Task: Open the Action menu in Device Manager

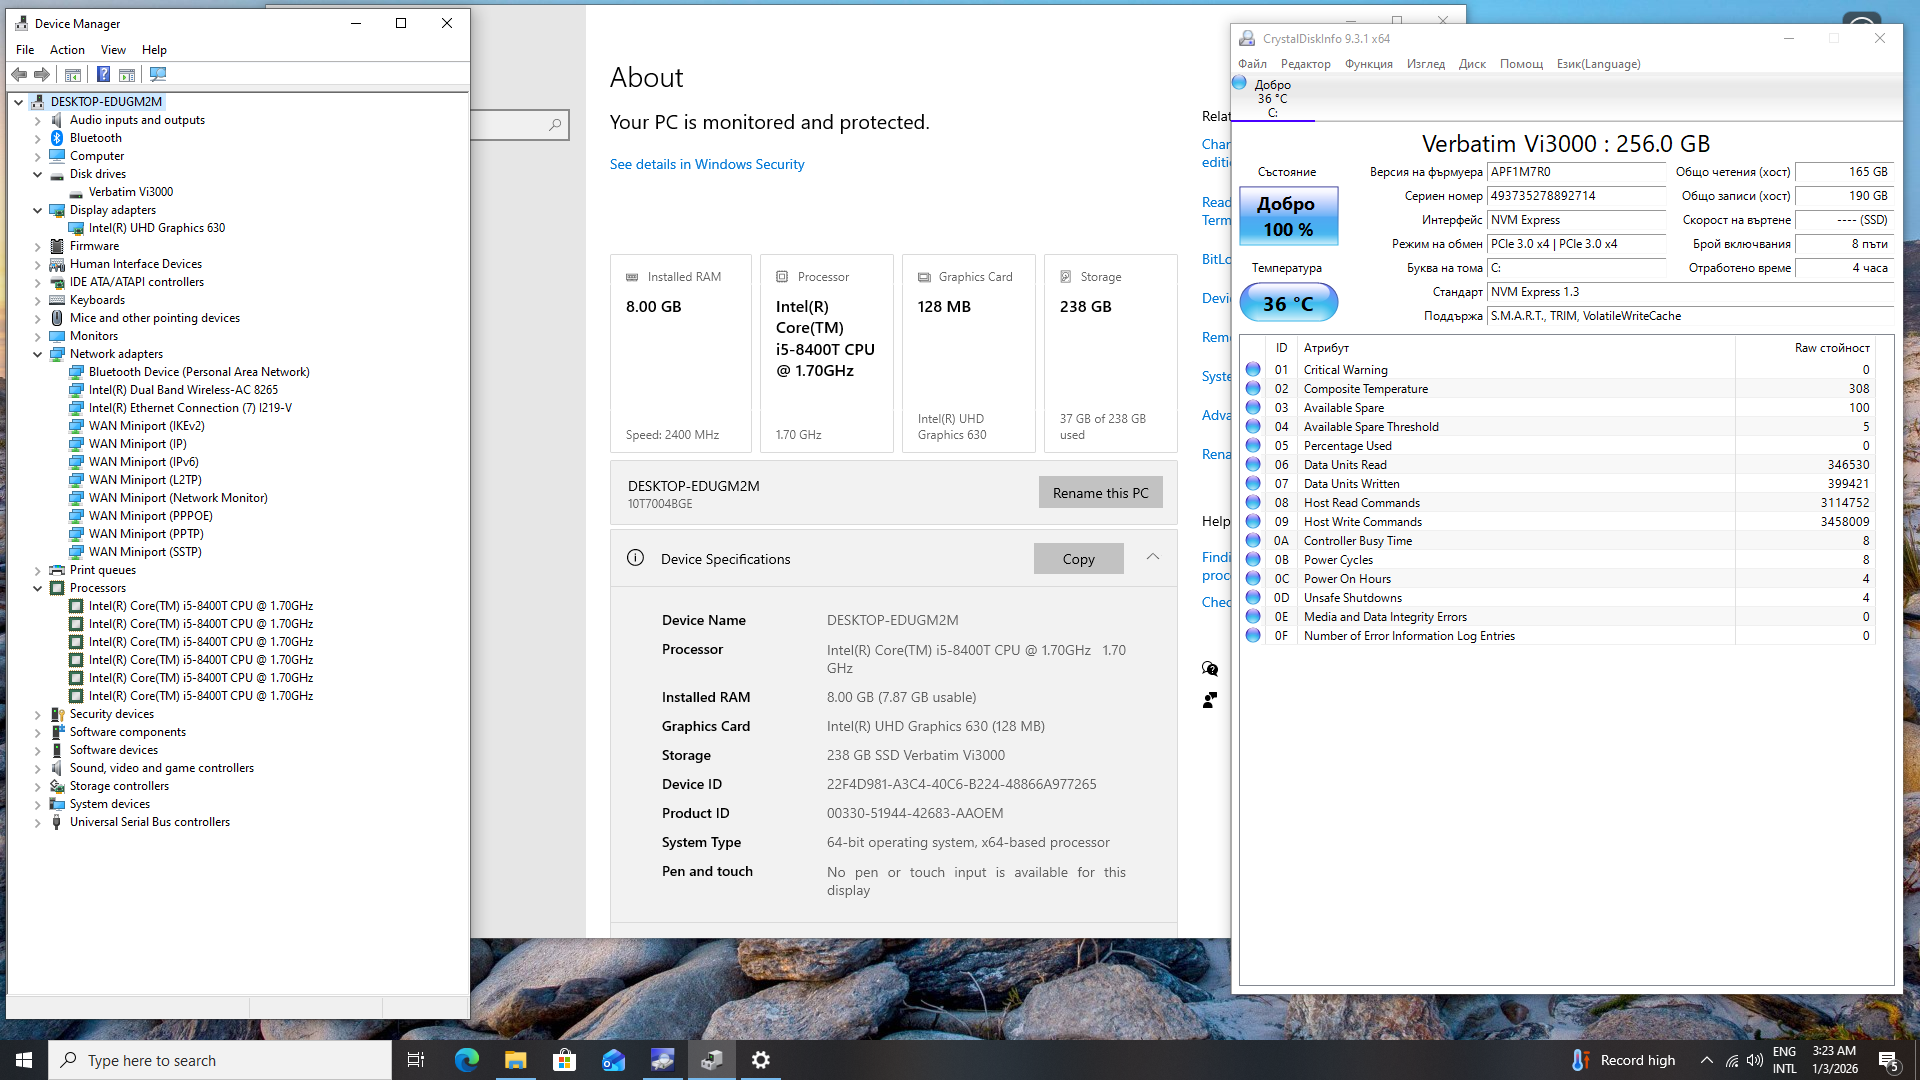Action: (x=67, y=50)
